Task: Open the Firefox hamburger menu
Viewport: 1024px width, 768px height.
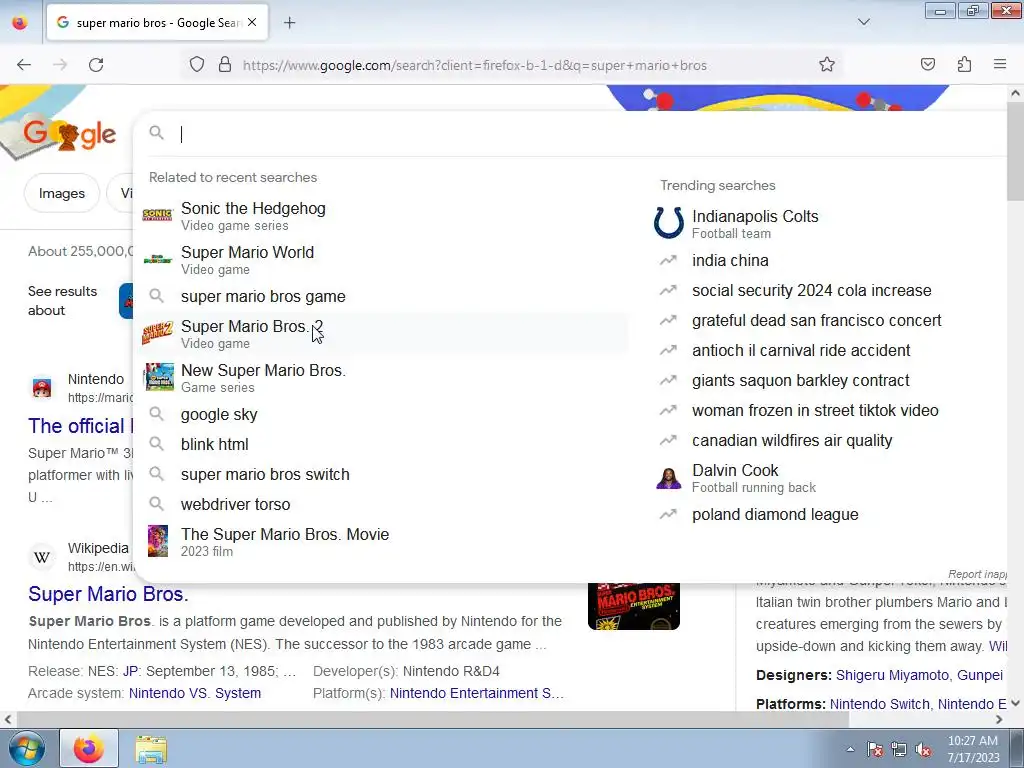Action: (x=1000, y=65)
